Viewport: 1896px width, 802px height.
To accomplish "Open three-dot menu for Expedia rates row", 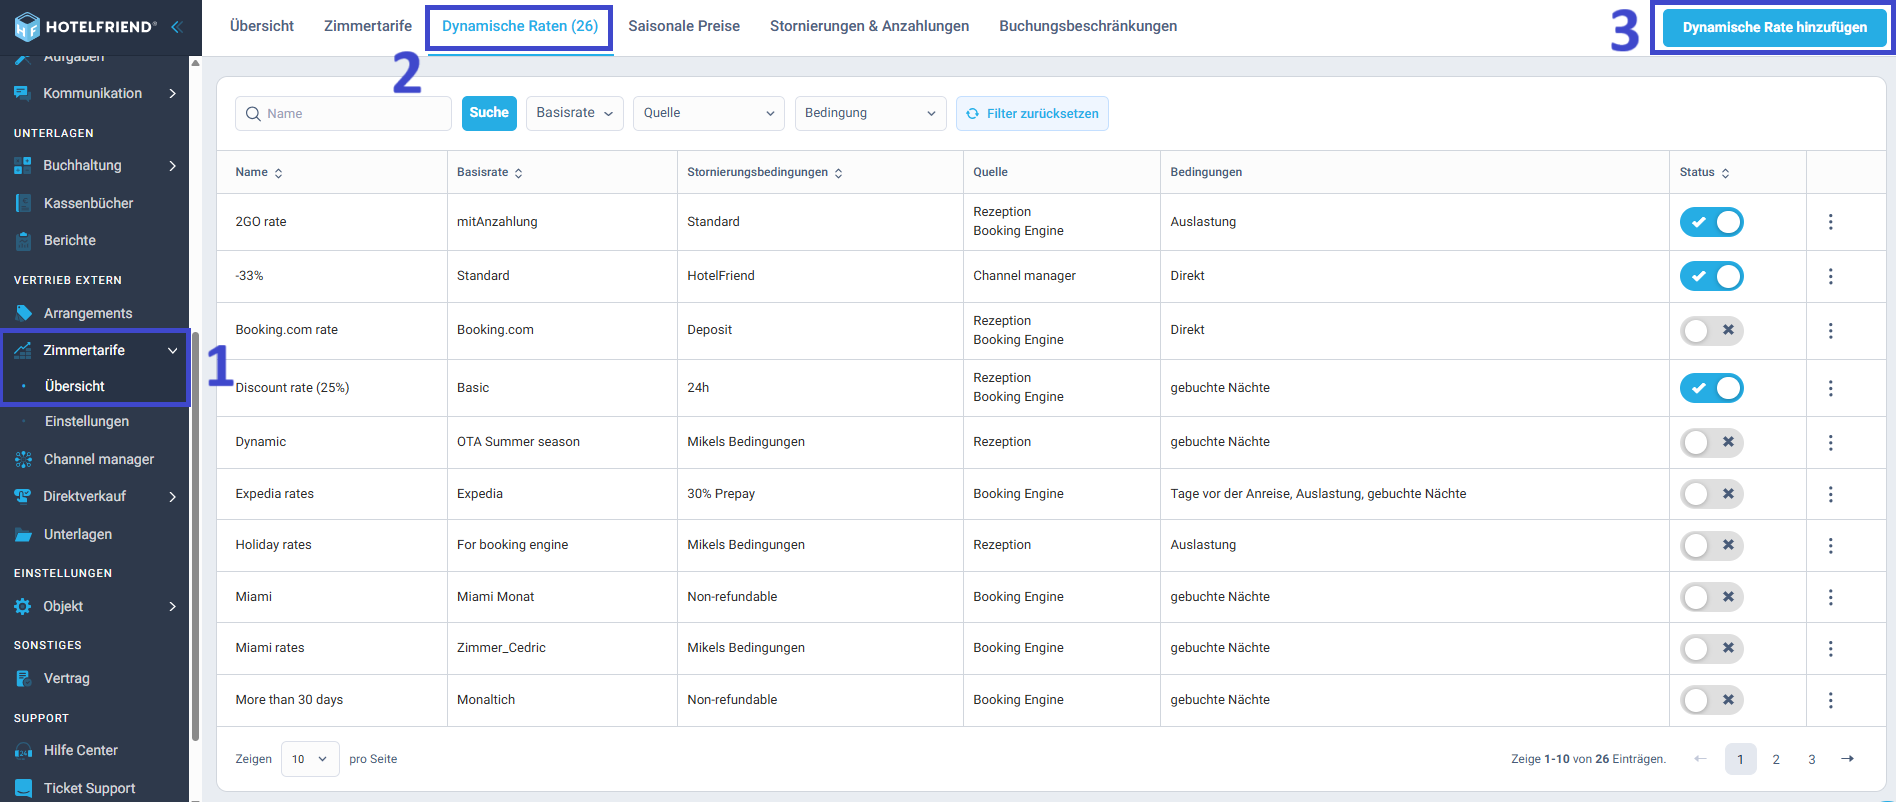I will (x=1830, y=494).
